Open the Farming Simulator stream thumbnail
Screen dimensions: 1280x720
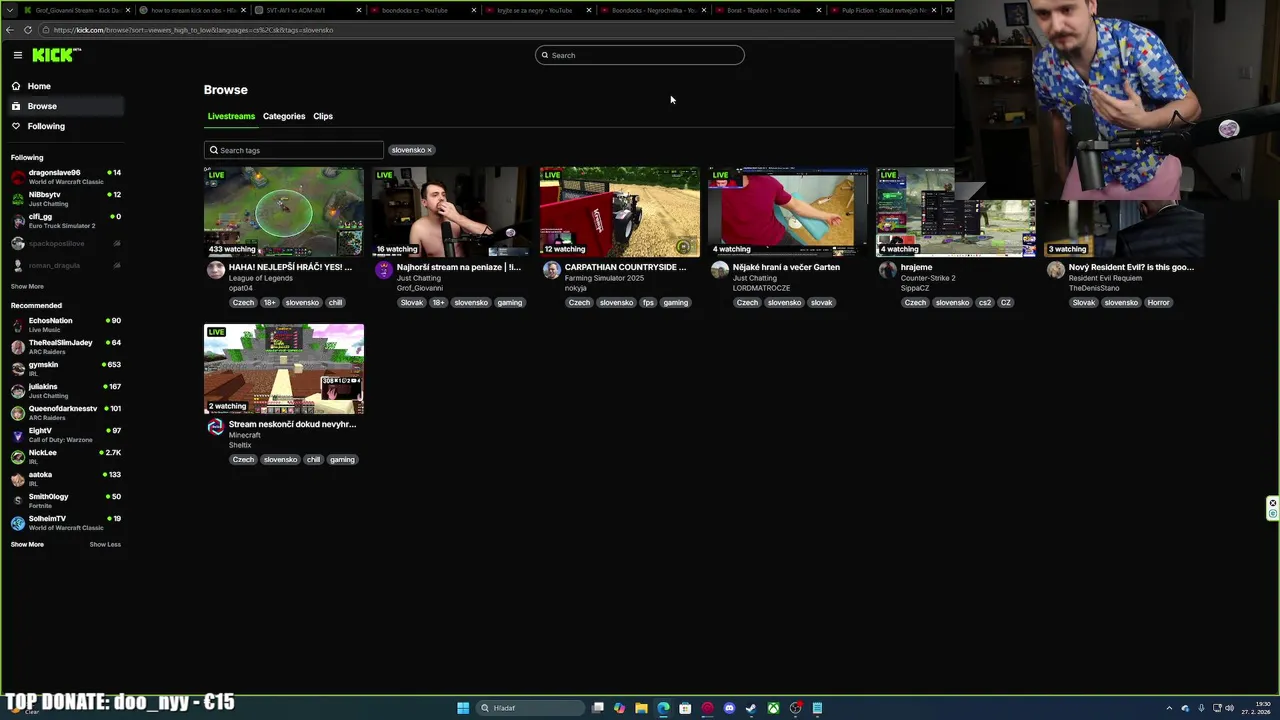pyautogui.click(x=620, y=212)
